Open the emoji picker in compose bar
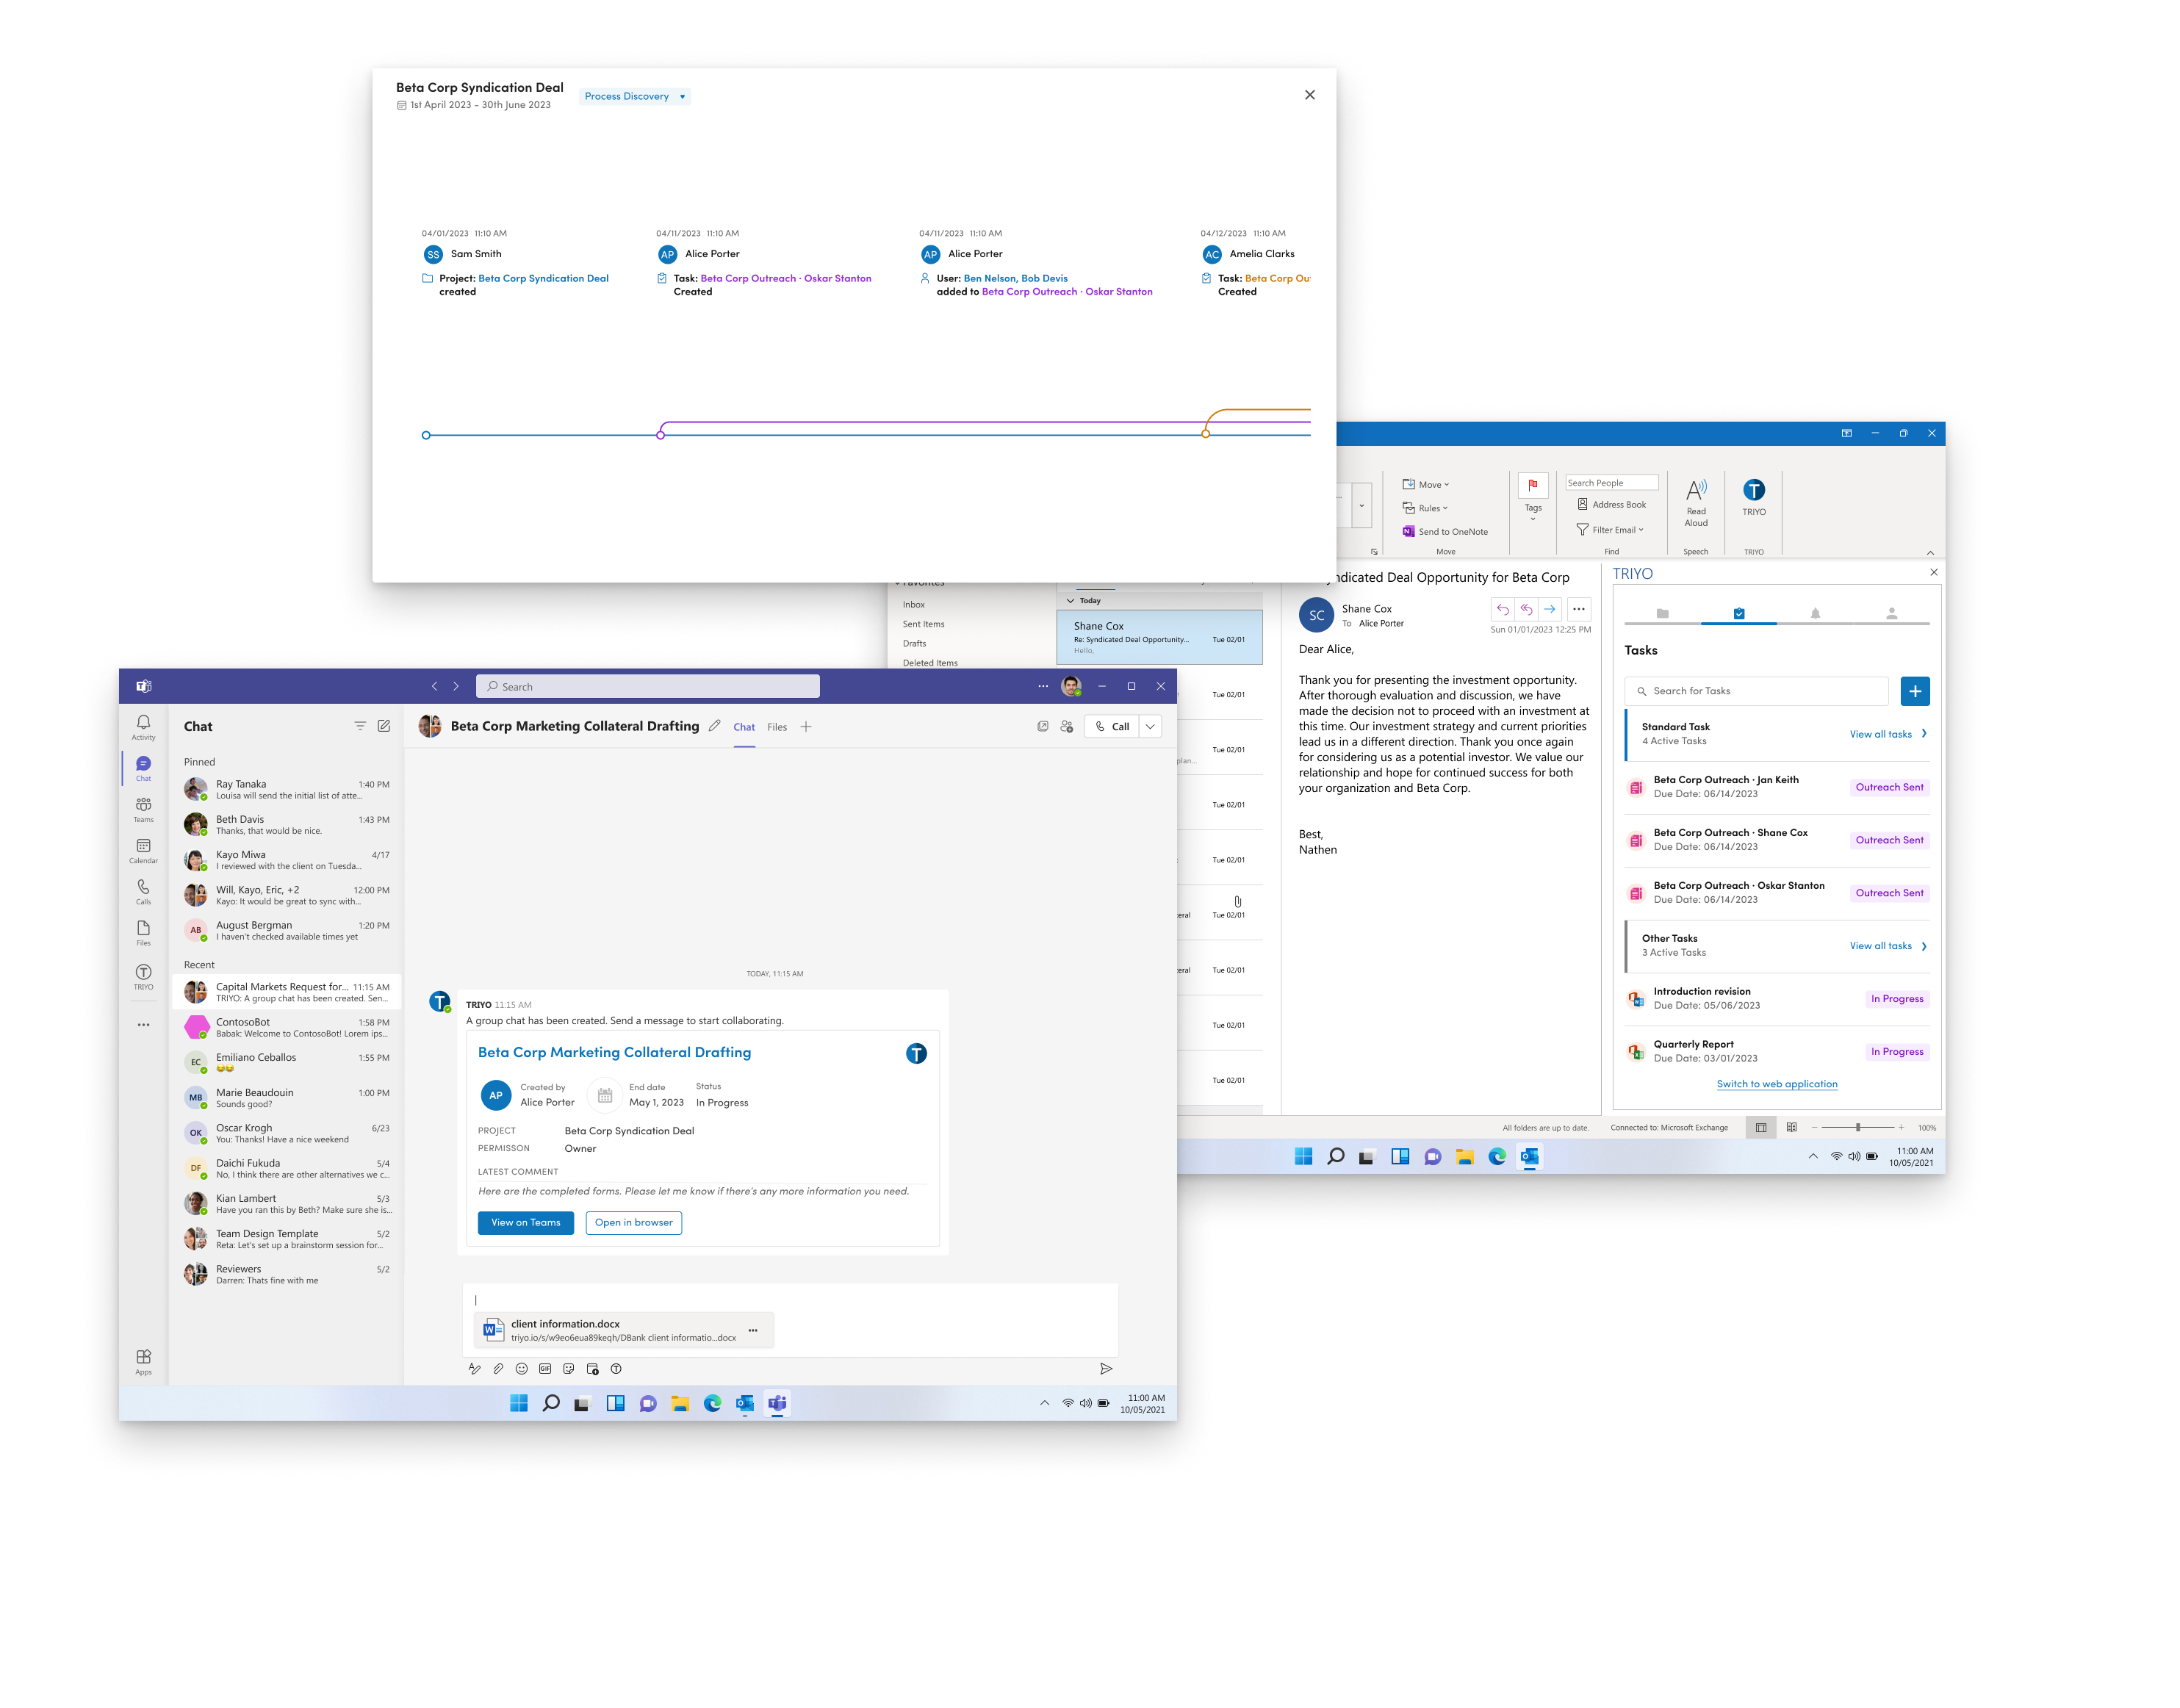This screenshot has height=1708, width=2180. (521, 1368)
